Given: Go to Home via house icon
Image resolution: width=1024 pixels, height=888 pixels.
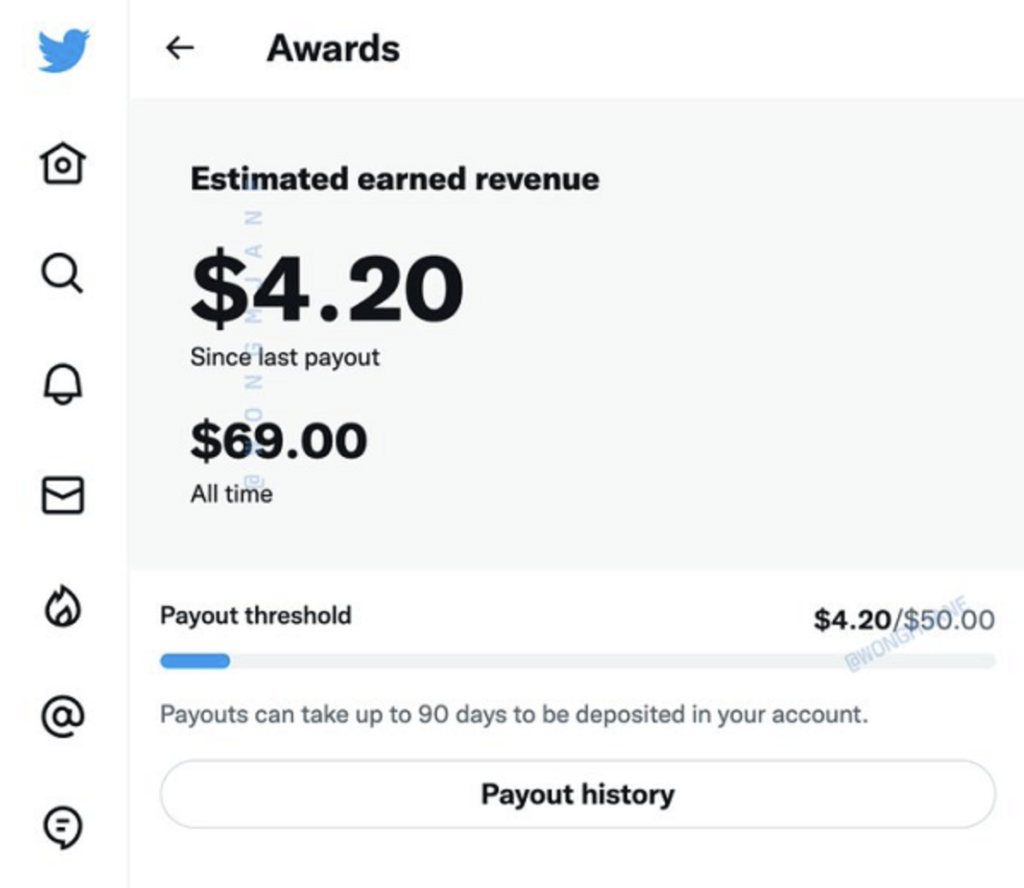Looking at the screenshot, I should coord(63,162).
